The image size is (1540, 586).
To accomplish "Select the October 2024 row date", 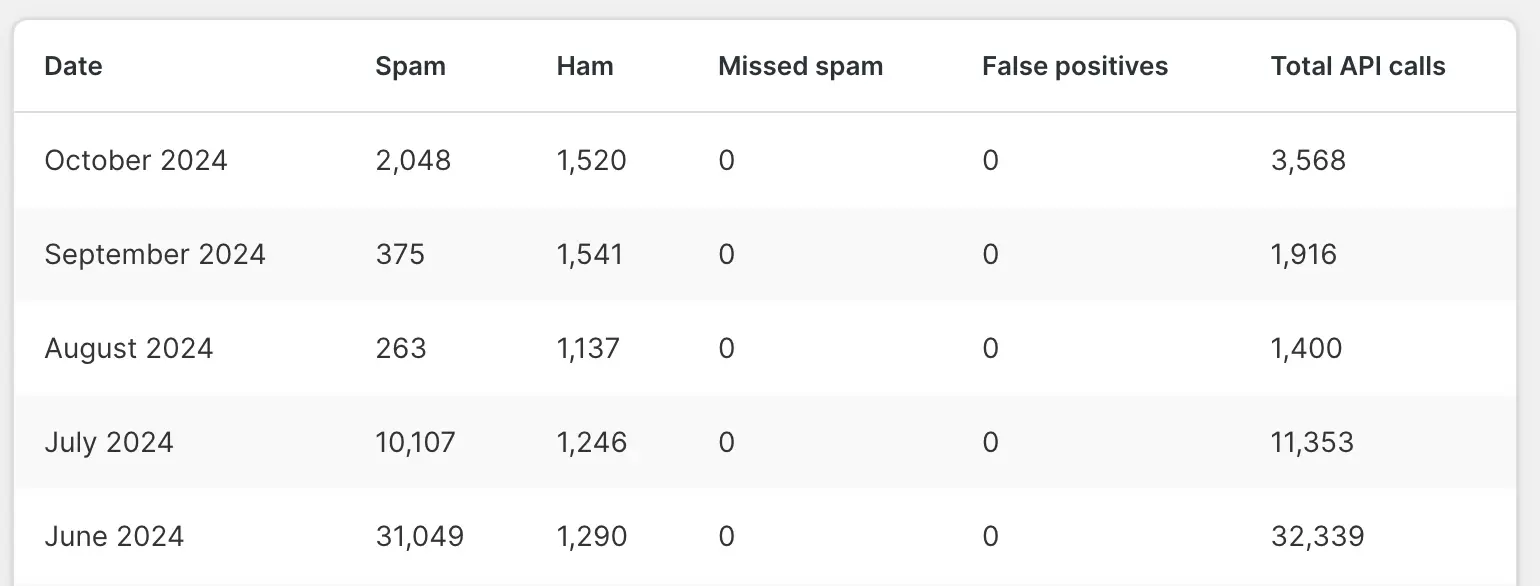I will [136, 160].
